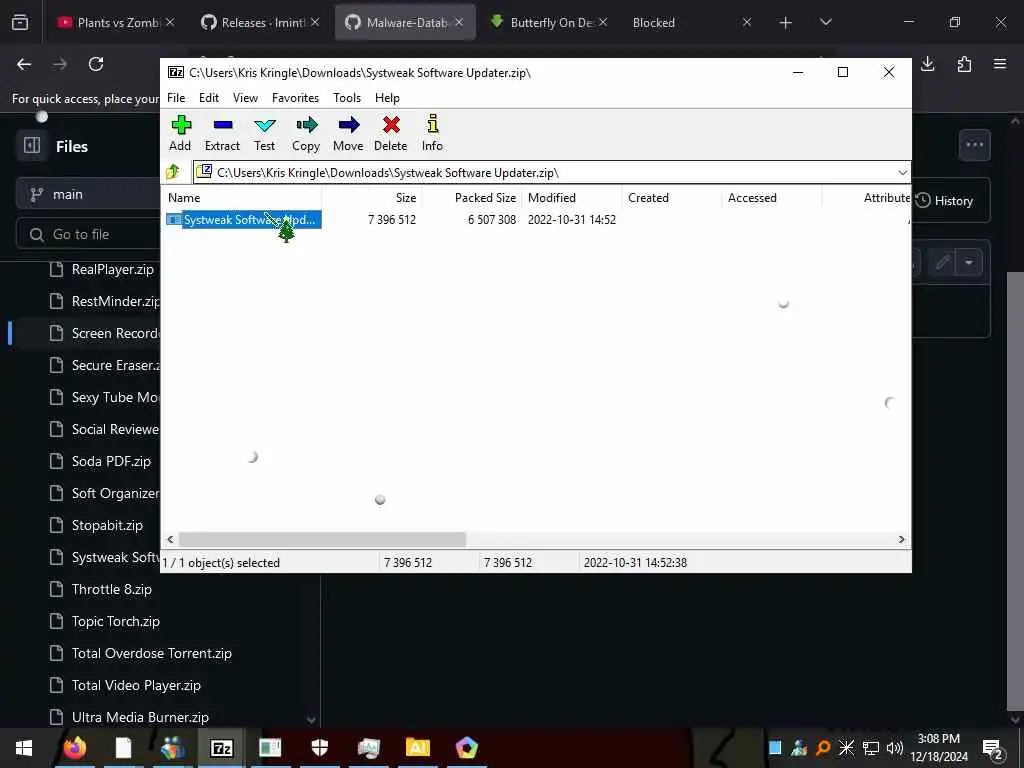Sort by the Size column header
The width and height of the screenshot is (1024, 768).
coord(372,198)
